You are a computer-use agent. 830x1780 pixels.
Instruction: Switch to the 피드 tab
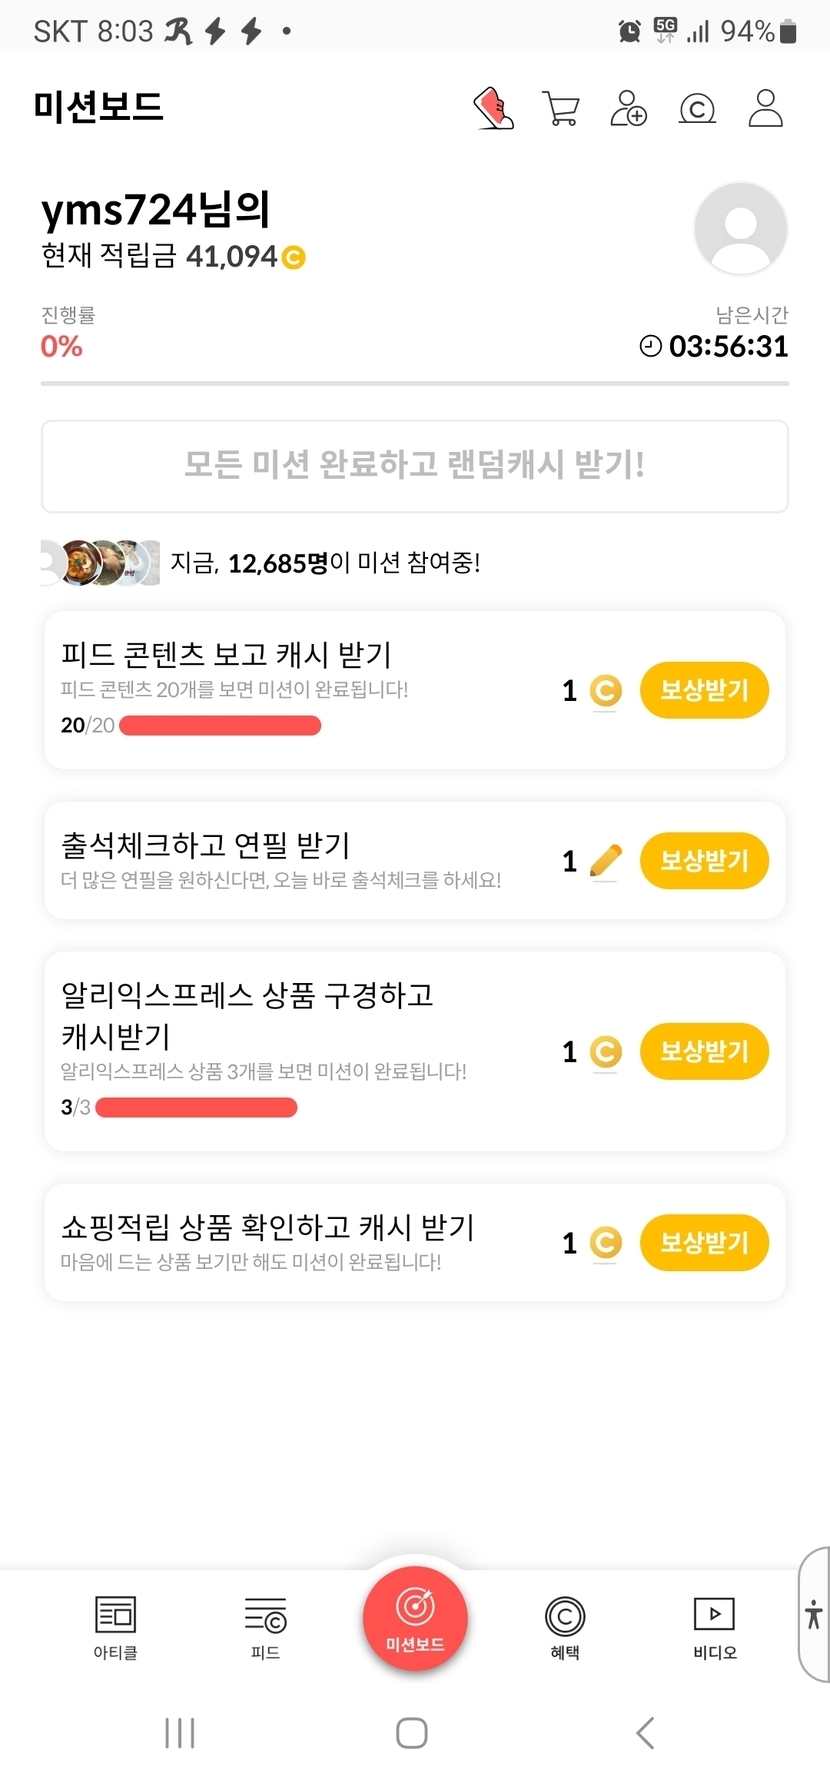point(265,1626)
